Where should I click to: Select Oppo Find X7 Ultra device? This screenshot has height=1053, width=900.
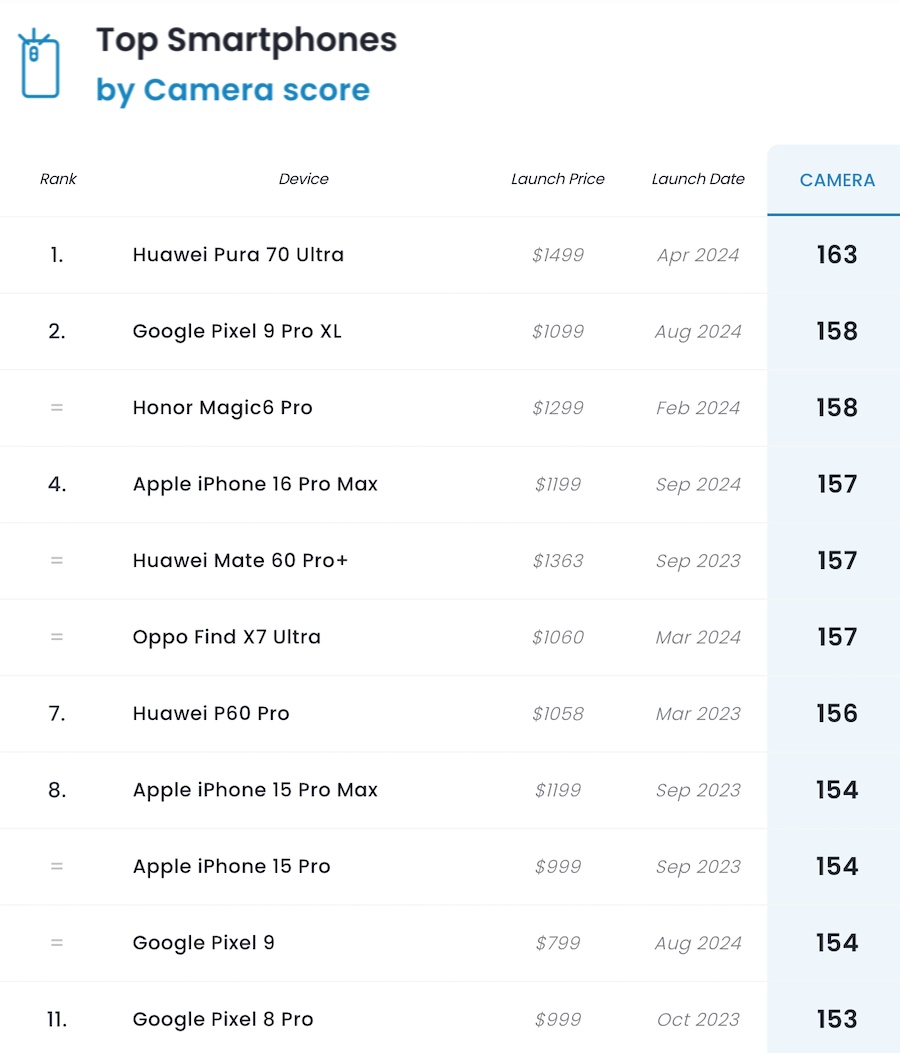click(226, 637)
